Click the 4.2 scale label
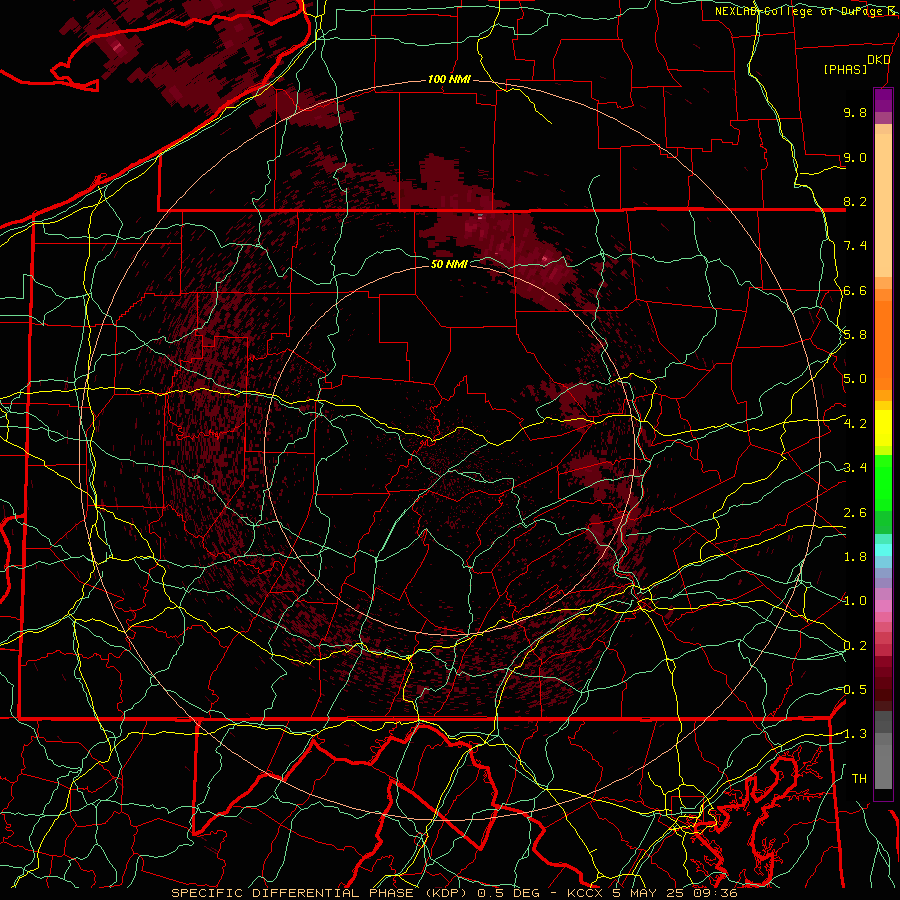Viewport: 900px width, 900px height. click(x=855, y=424)
